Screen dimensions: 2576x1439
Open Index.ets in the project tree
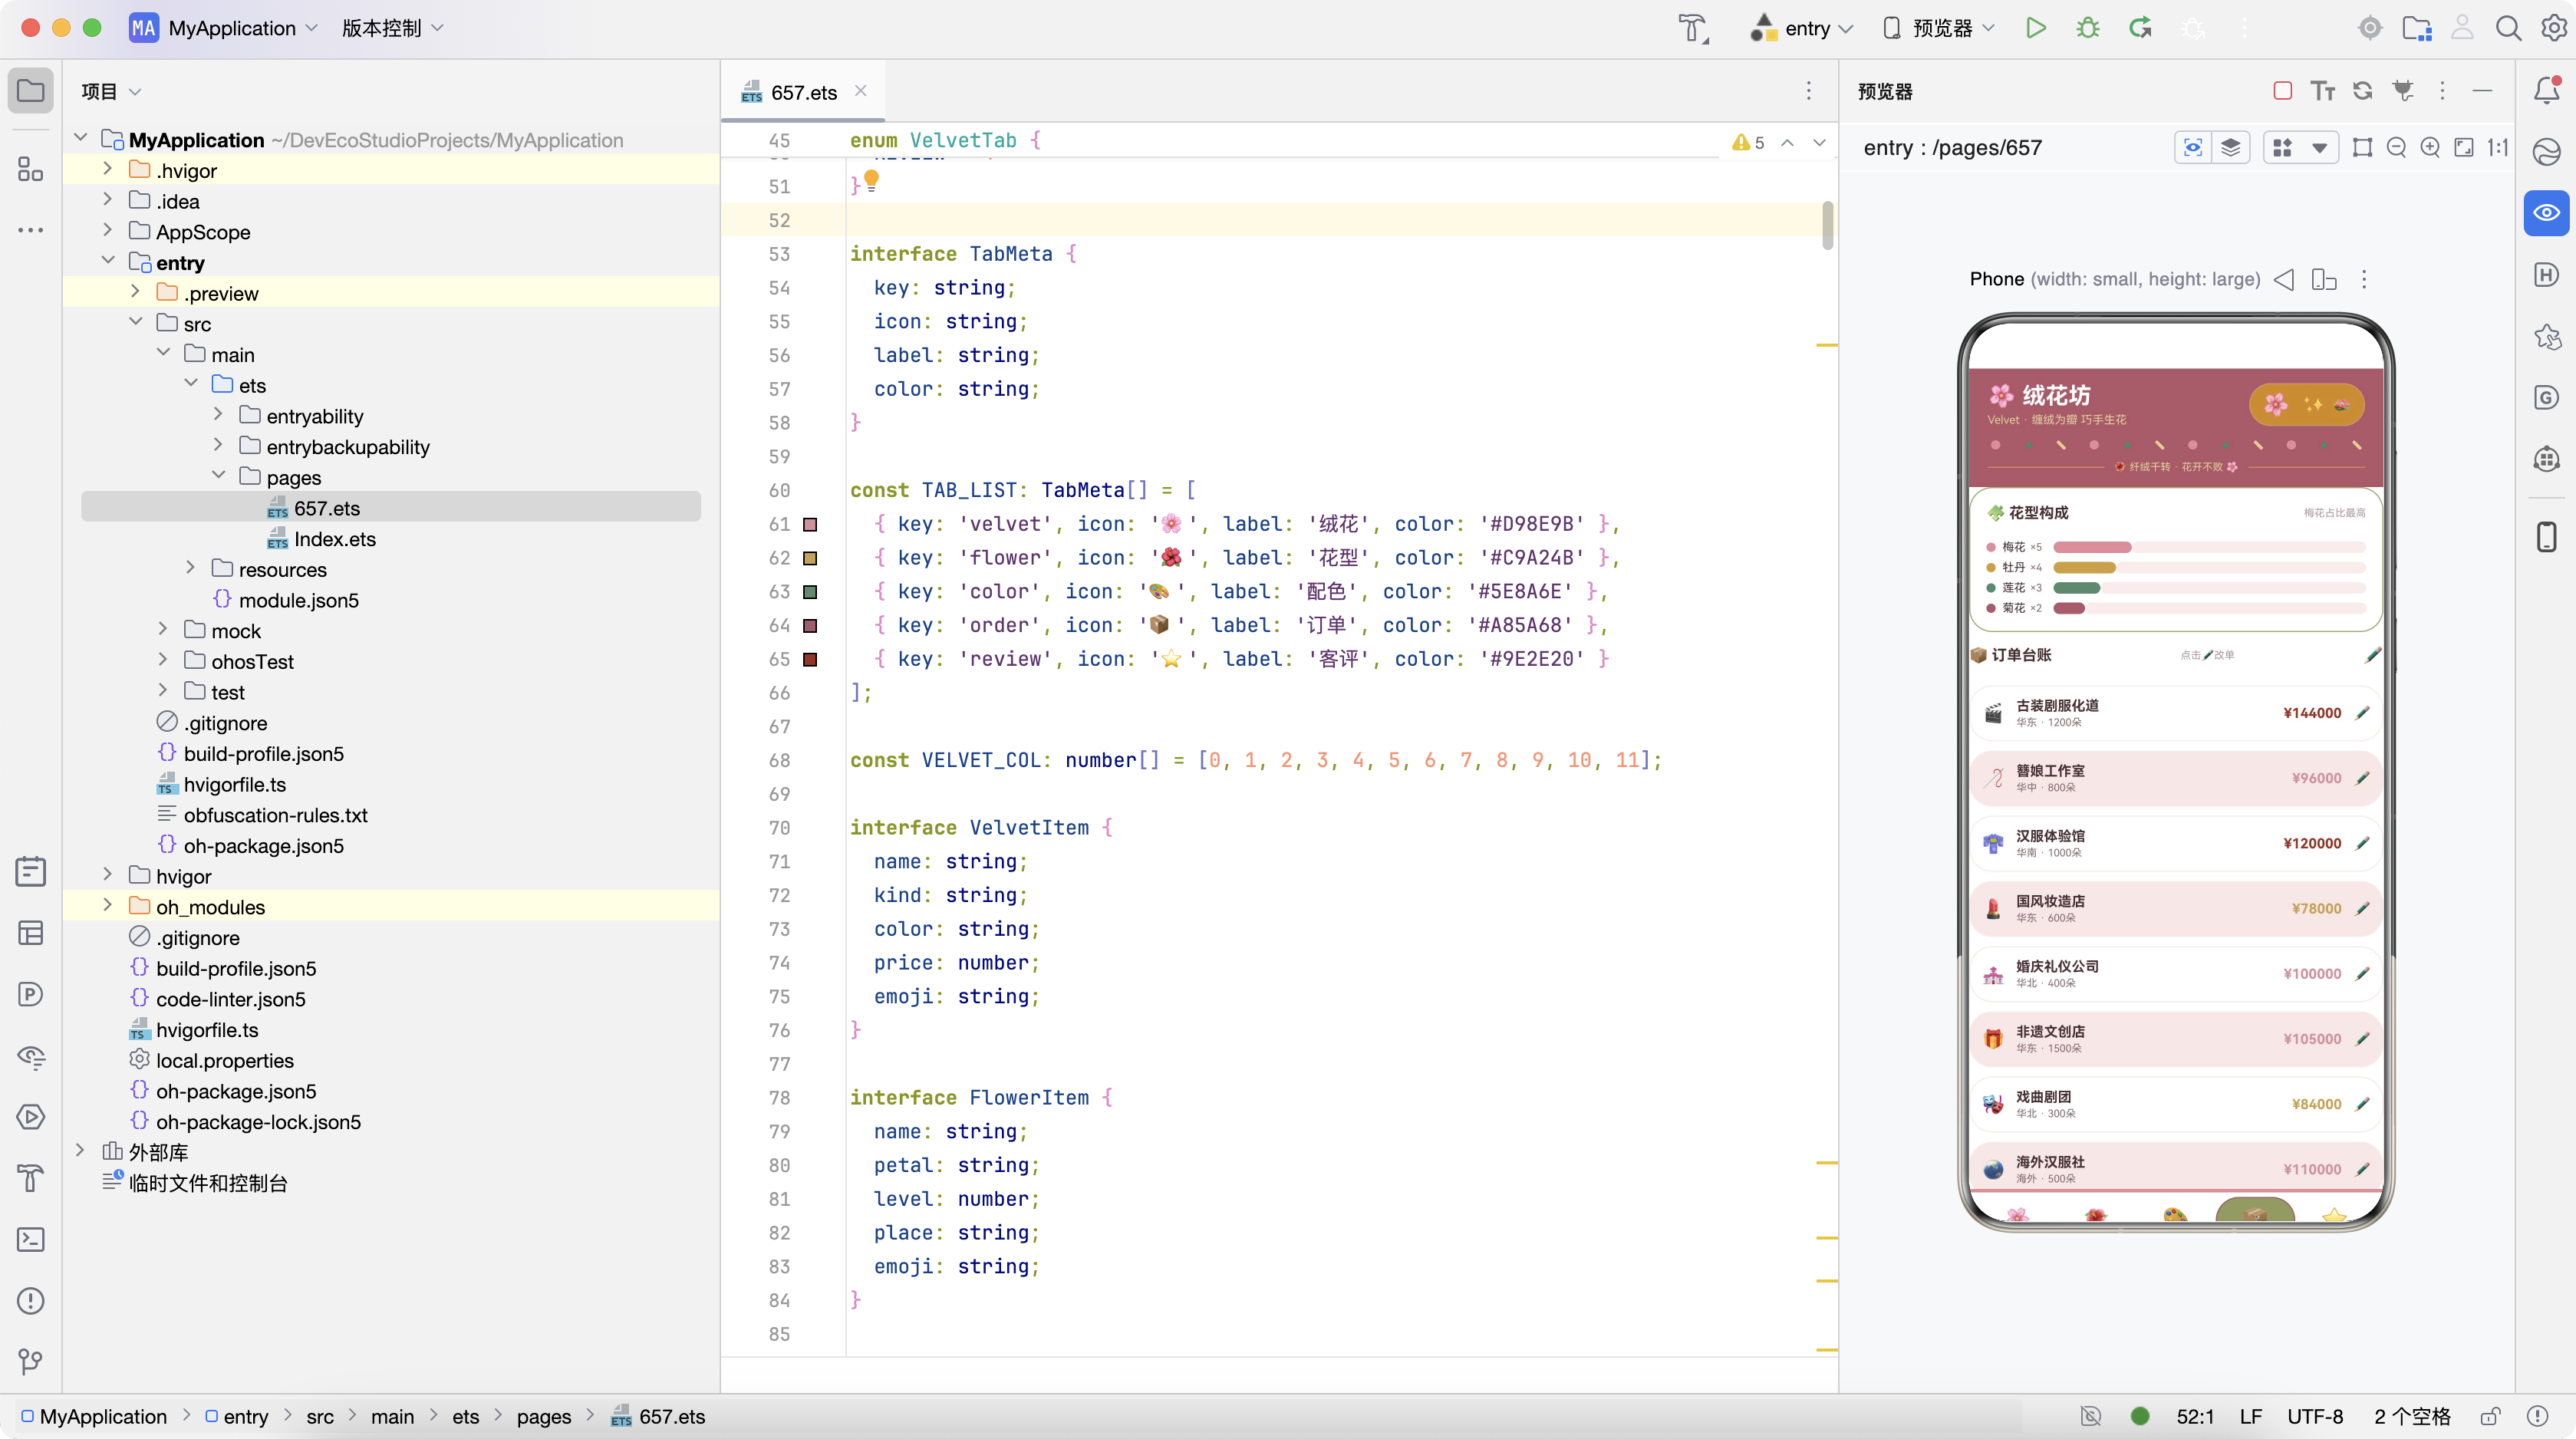pos(334,539)
